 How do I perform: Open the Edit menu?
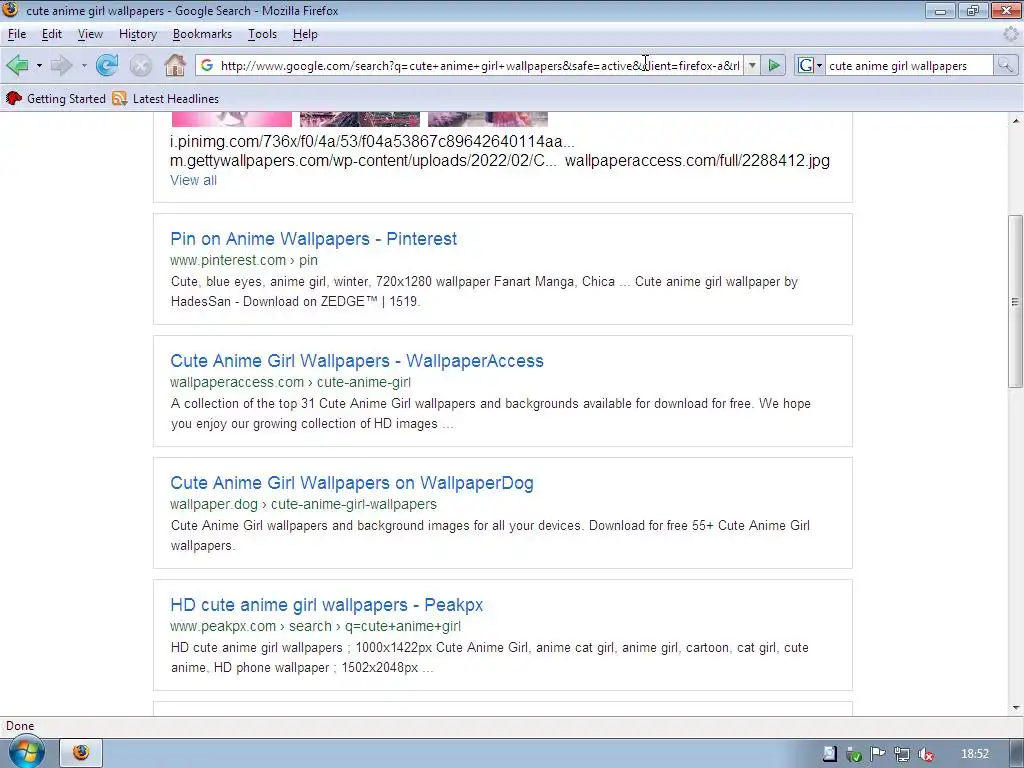(x=52, y=34)
